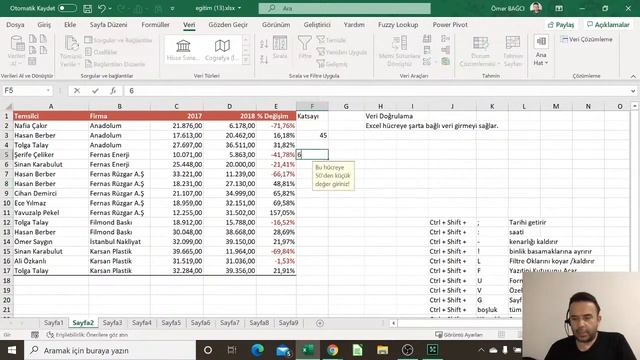640x360 pixels.
Task: Switch to the Ekle ribbon tab
Action: (70, 24)
